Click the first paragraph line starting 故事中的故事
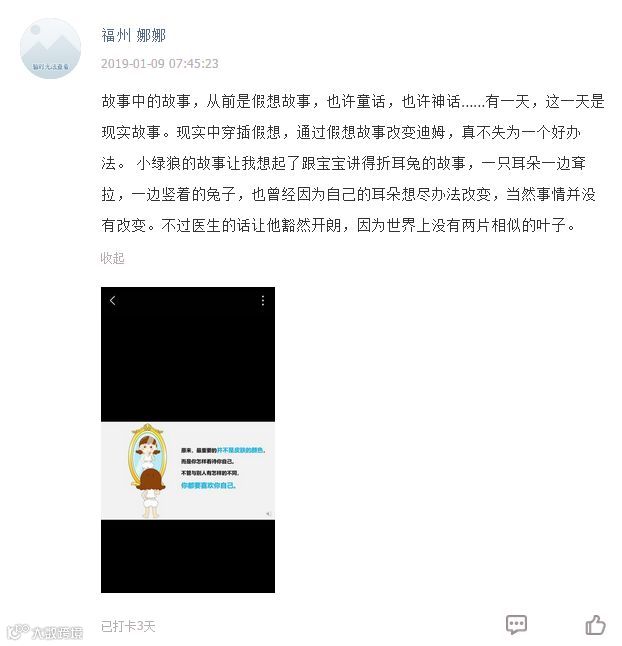 tap(353, 101)
